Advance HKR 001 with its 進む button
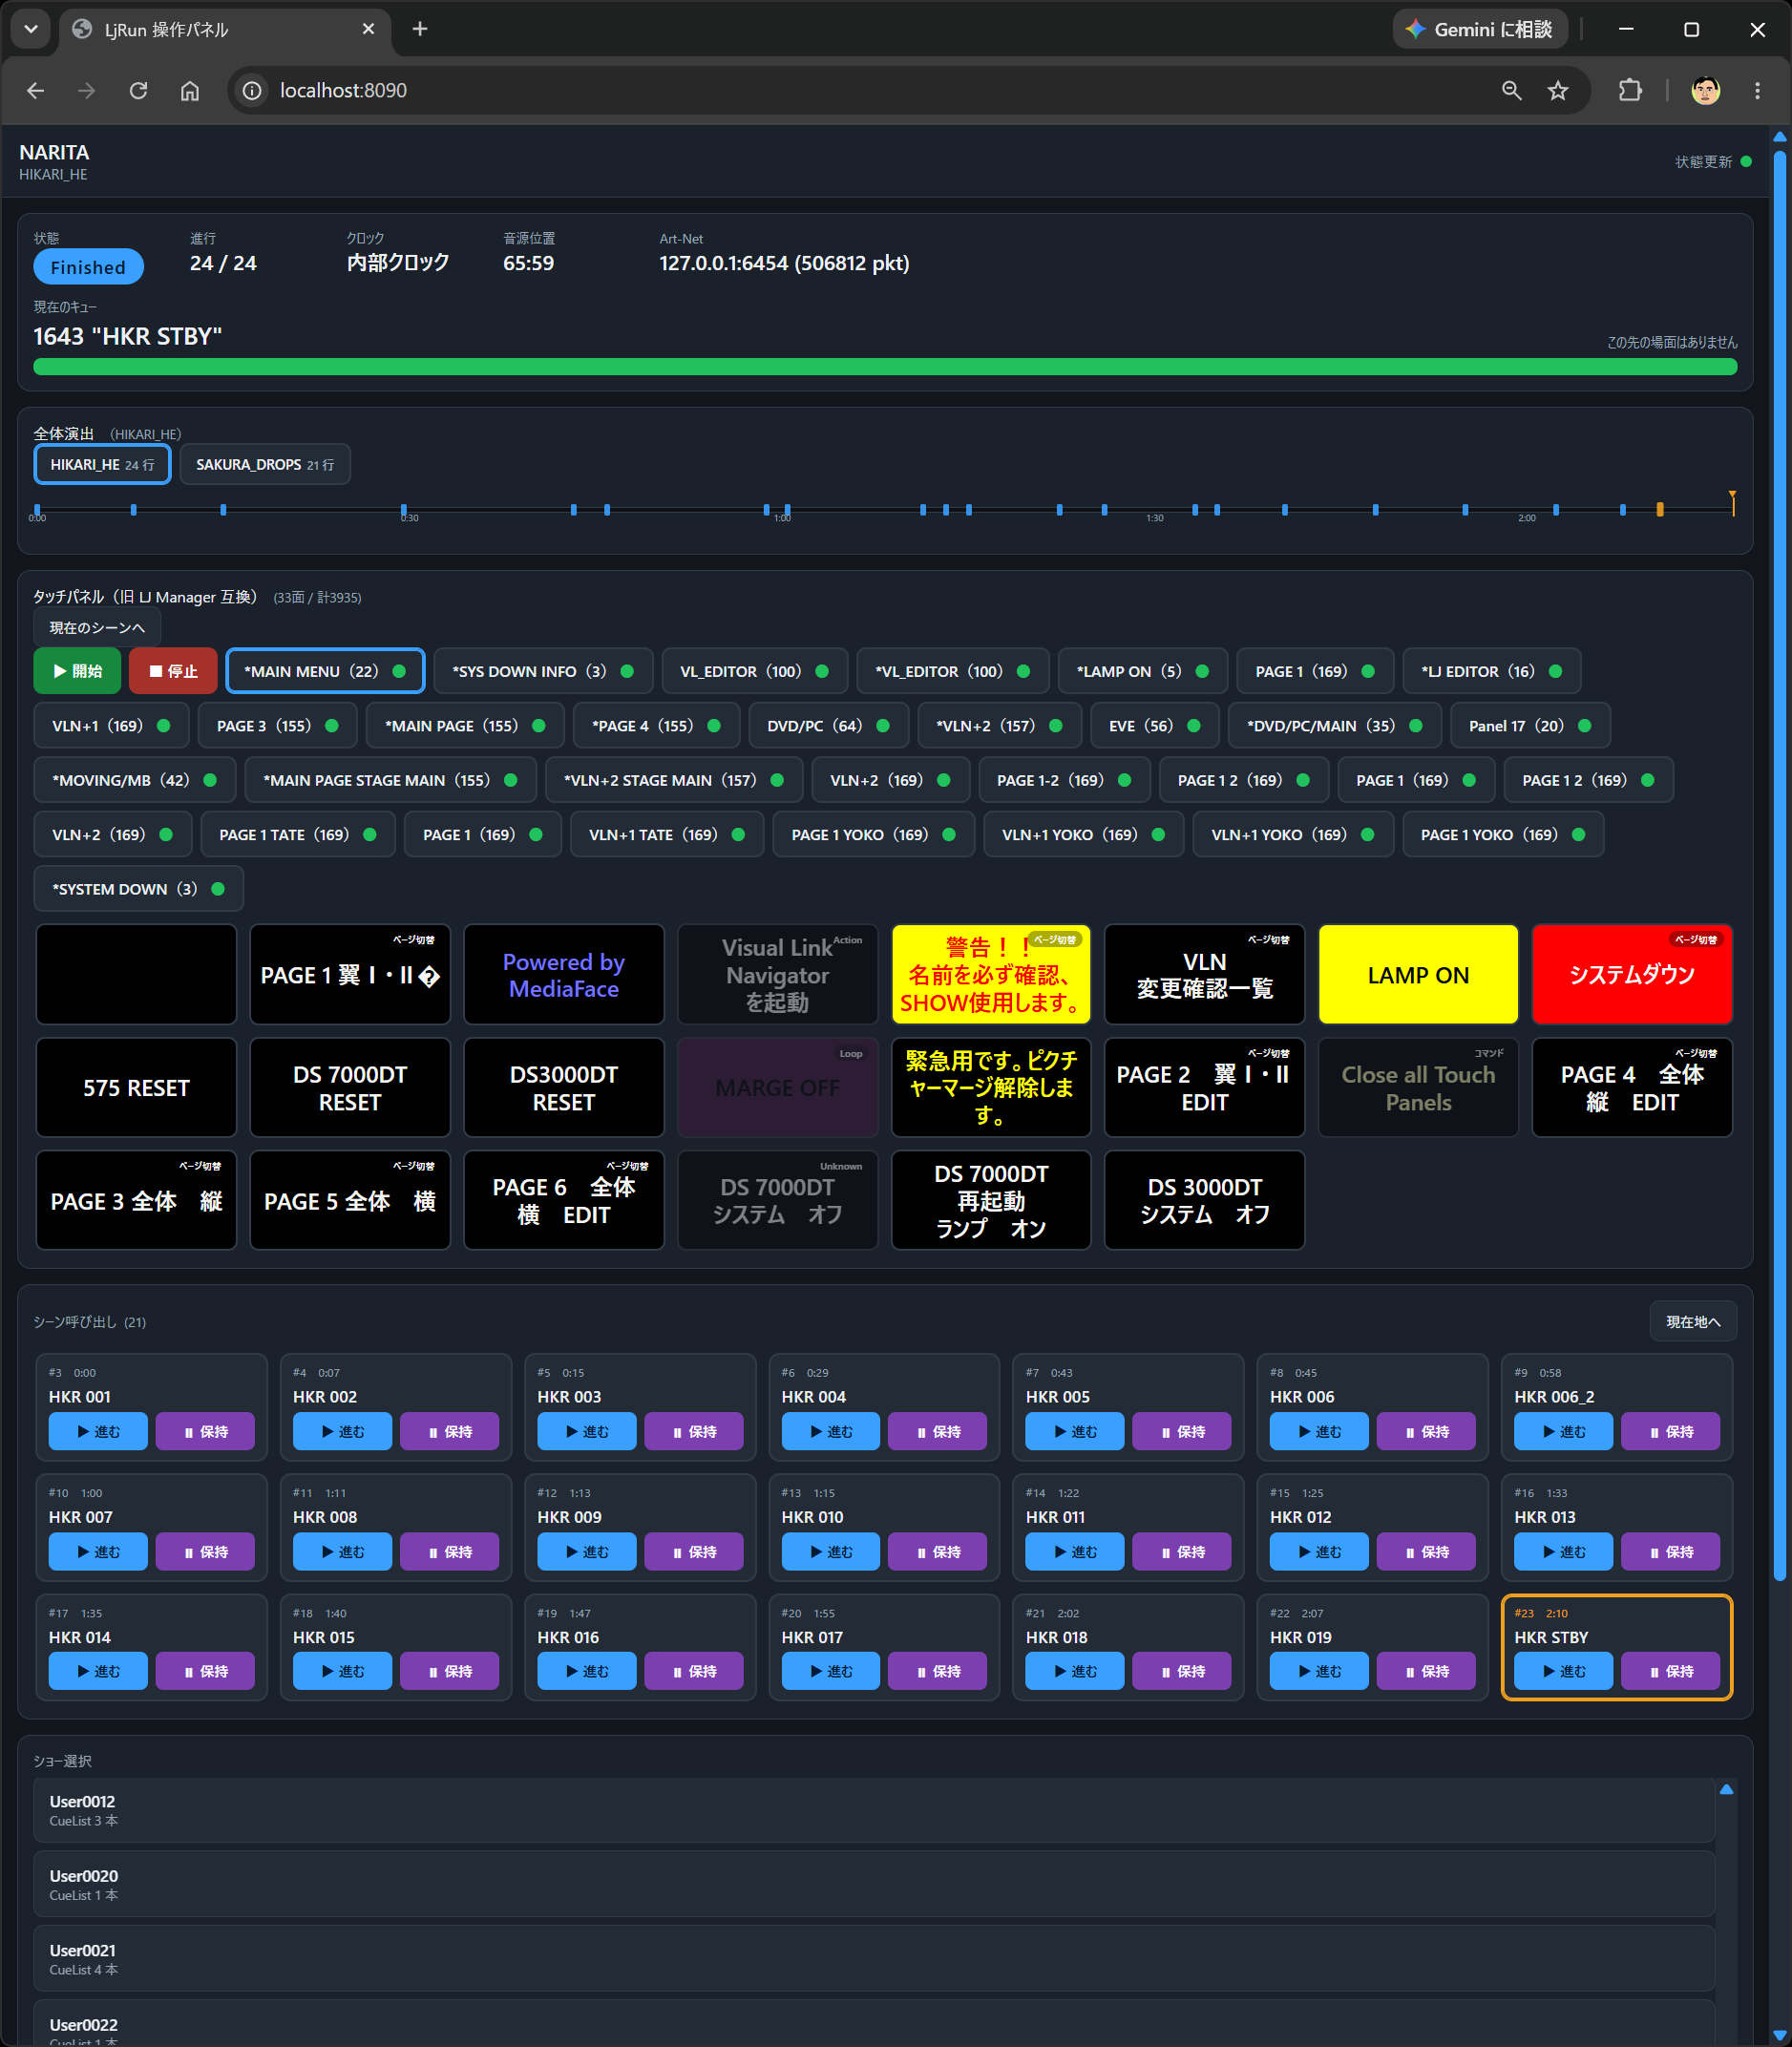The height and width of the screenshot is (2047, 1792). pyautogui.click(x=98, y=1431)
